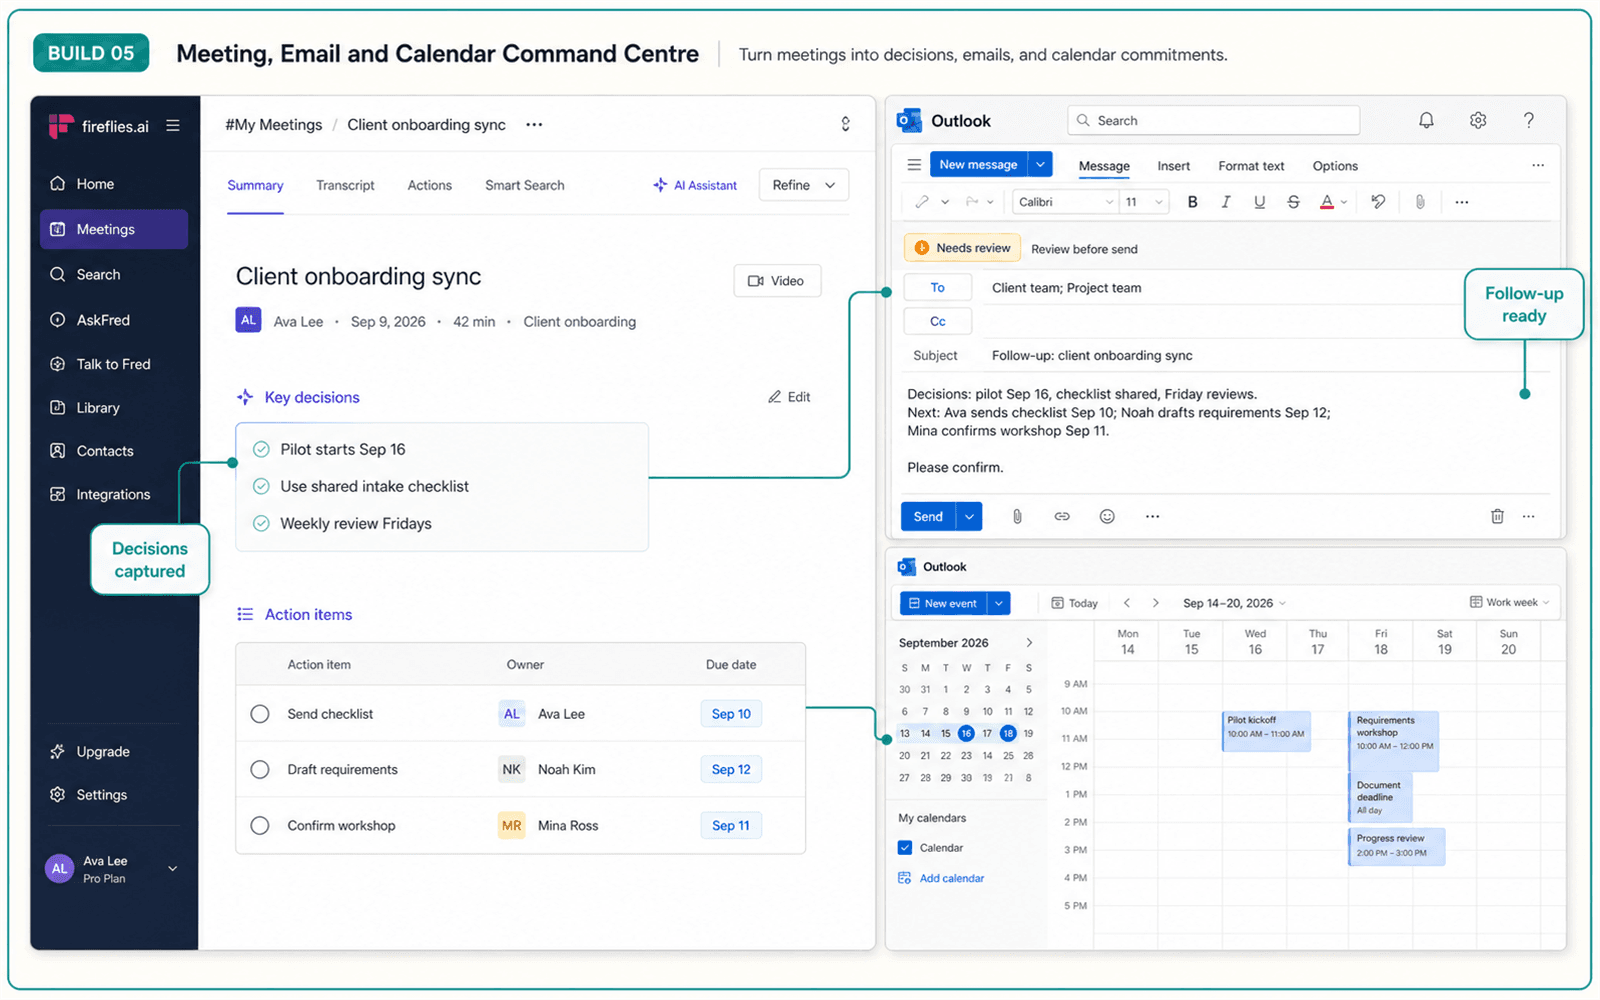Mark Send checklist action item complete
1600x1000 pixels.
coord(260,714)
